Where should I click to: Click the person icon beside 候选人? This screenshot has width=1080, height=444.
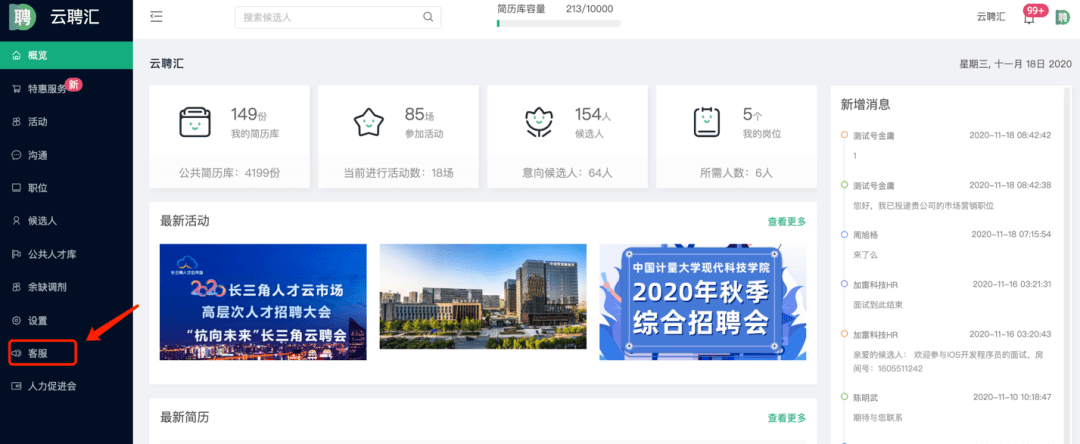[17, 221]
